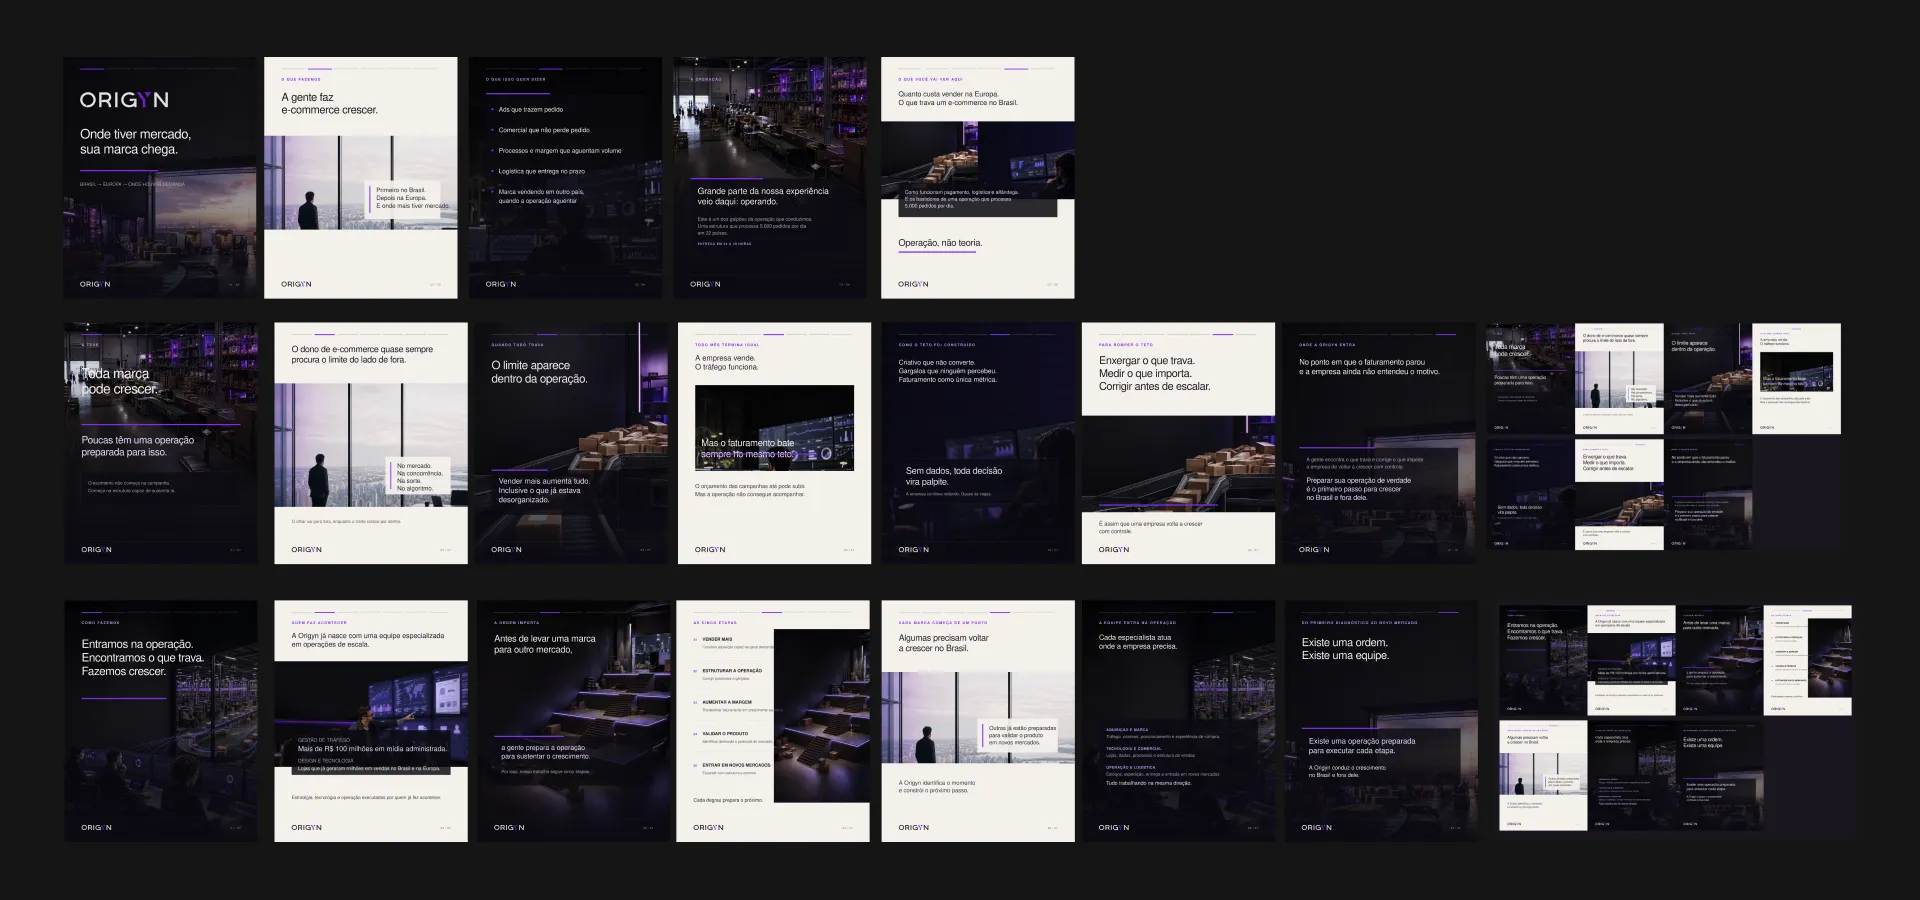The width and height of the screenshot is (1920, 900).
Task: Click the text 'Ads que trazem pedido'
Action: 531,110
